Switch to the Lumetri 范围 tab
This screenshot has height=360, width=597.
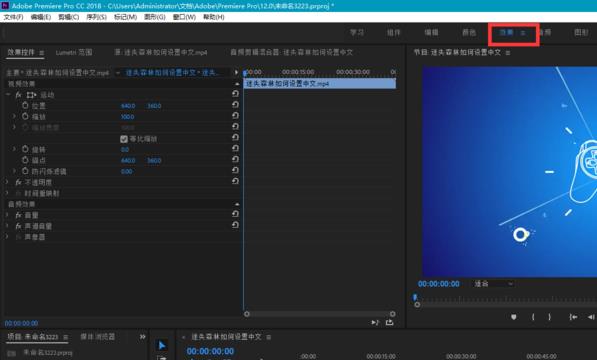coord(74,53)
